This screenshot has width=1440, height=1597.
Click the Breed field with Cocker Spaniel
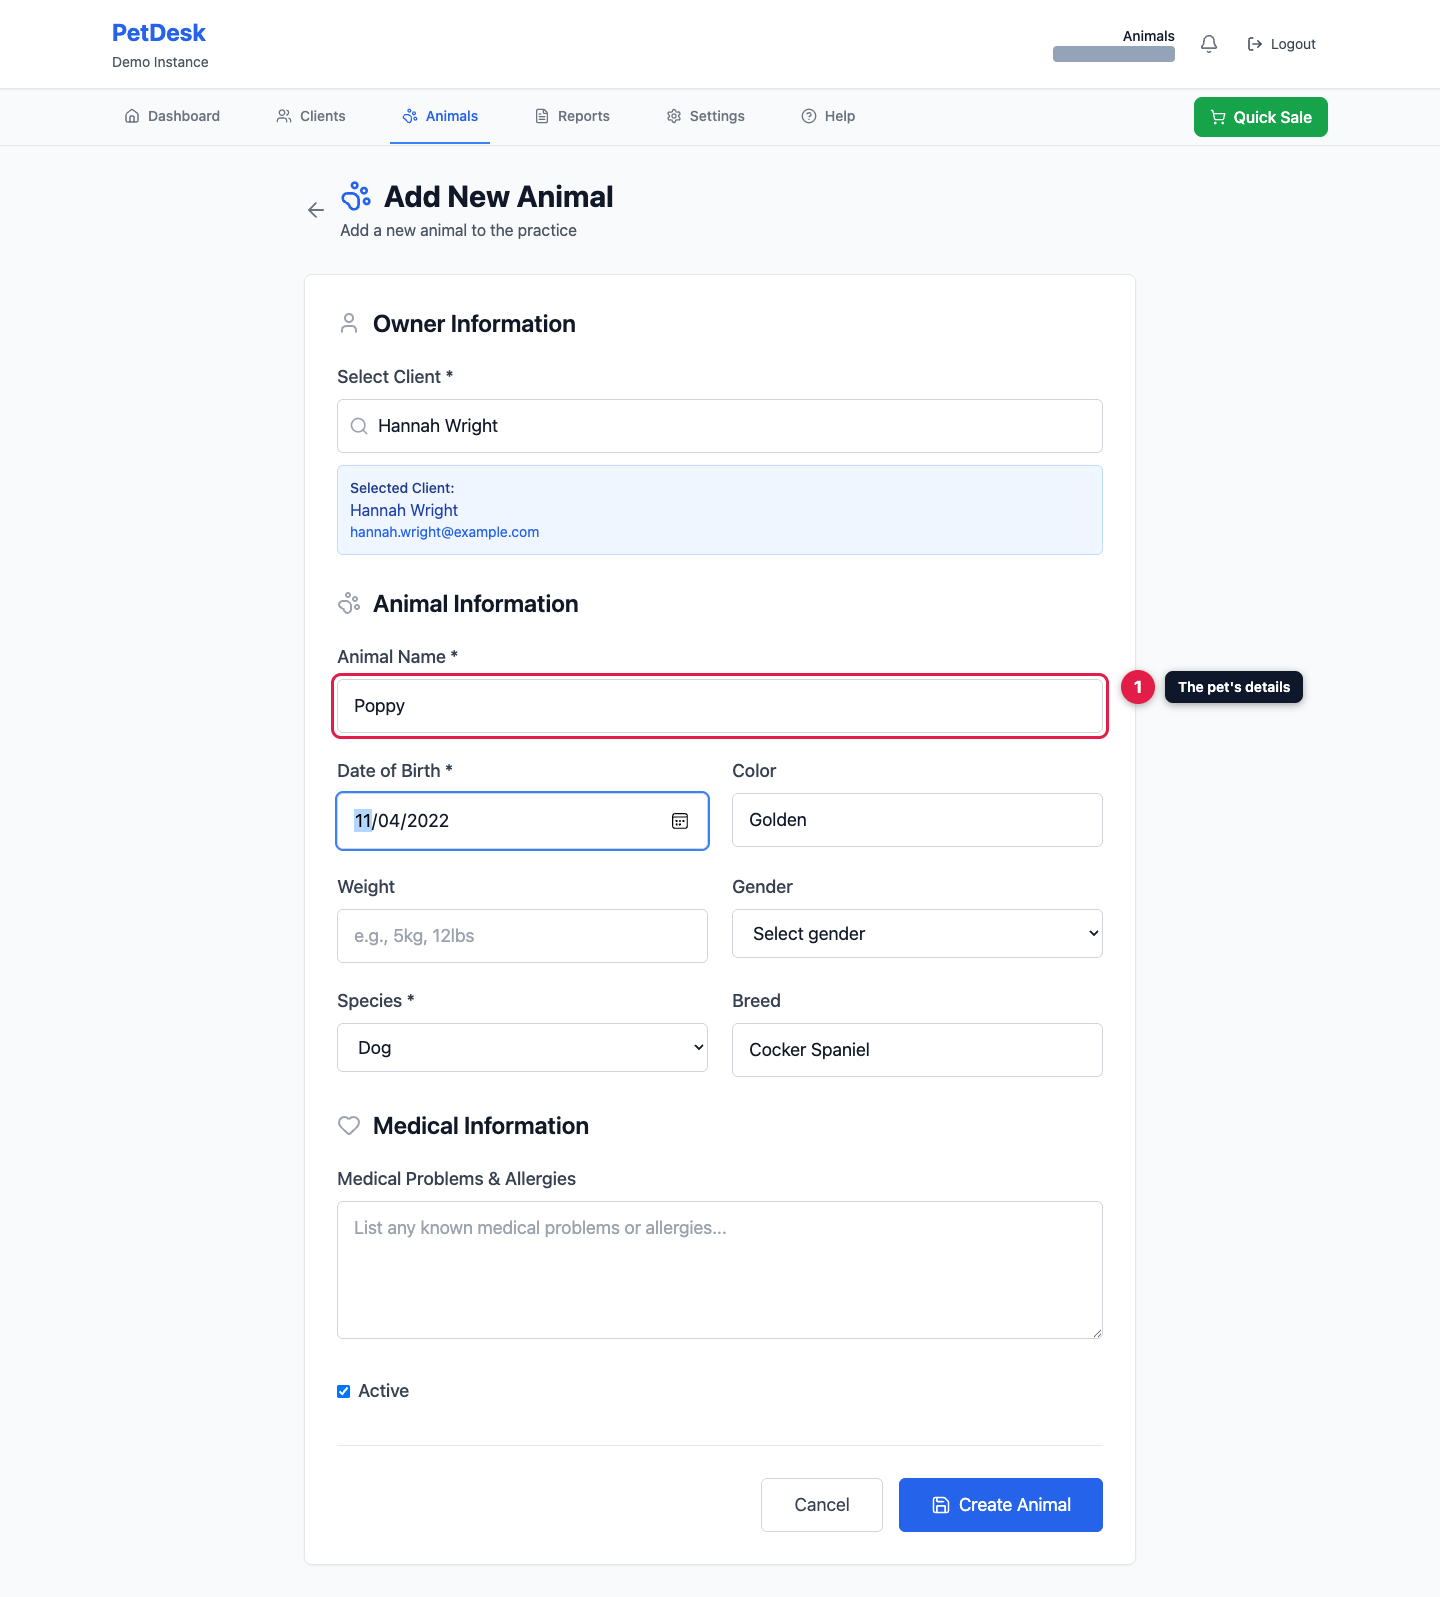917,1050
